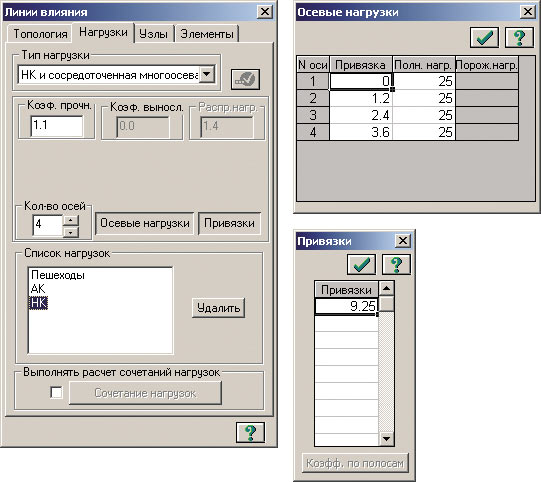Click the Осевые нагрузки button
Image resolution: width=541 pixels, height=482 pixels.
[x=145, y=223]
